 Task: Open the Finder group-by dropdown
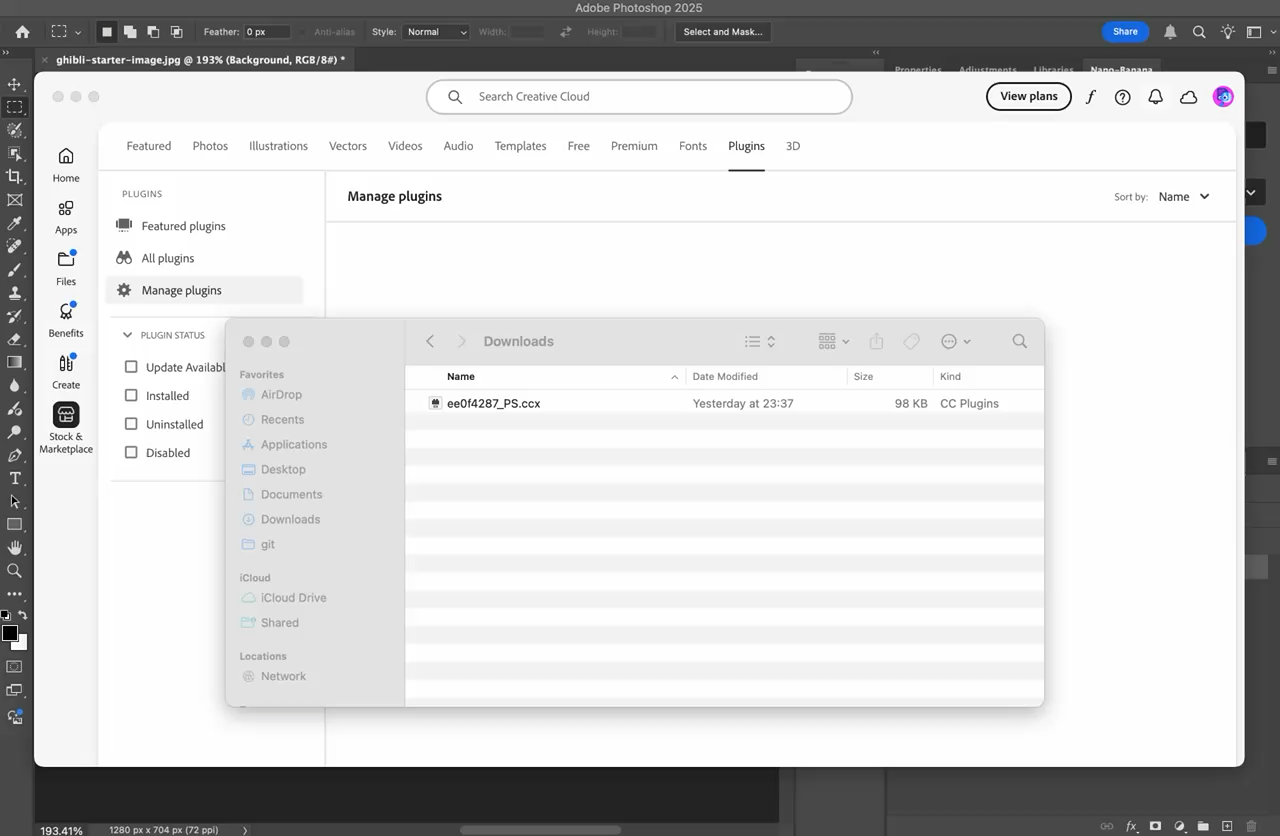pyautogui.click(x=834, y=341)
